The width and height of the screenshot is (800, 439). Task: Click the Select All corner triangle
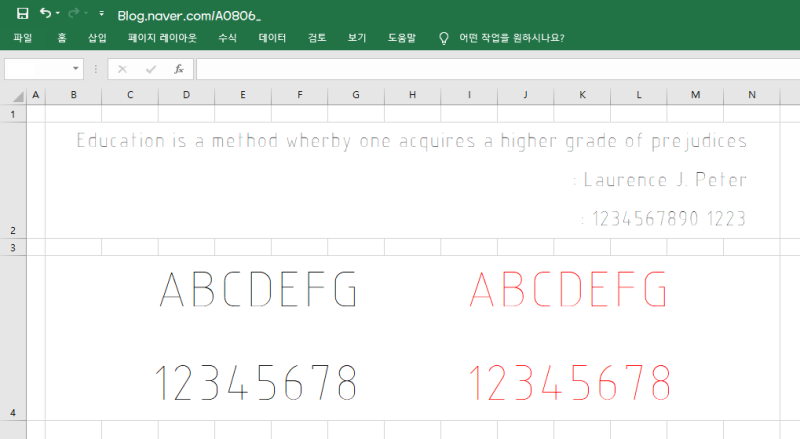pyautogui.click(x=18, y=96)
